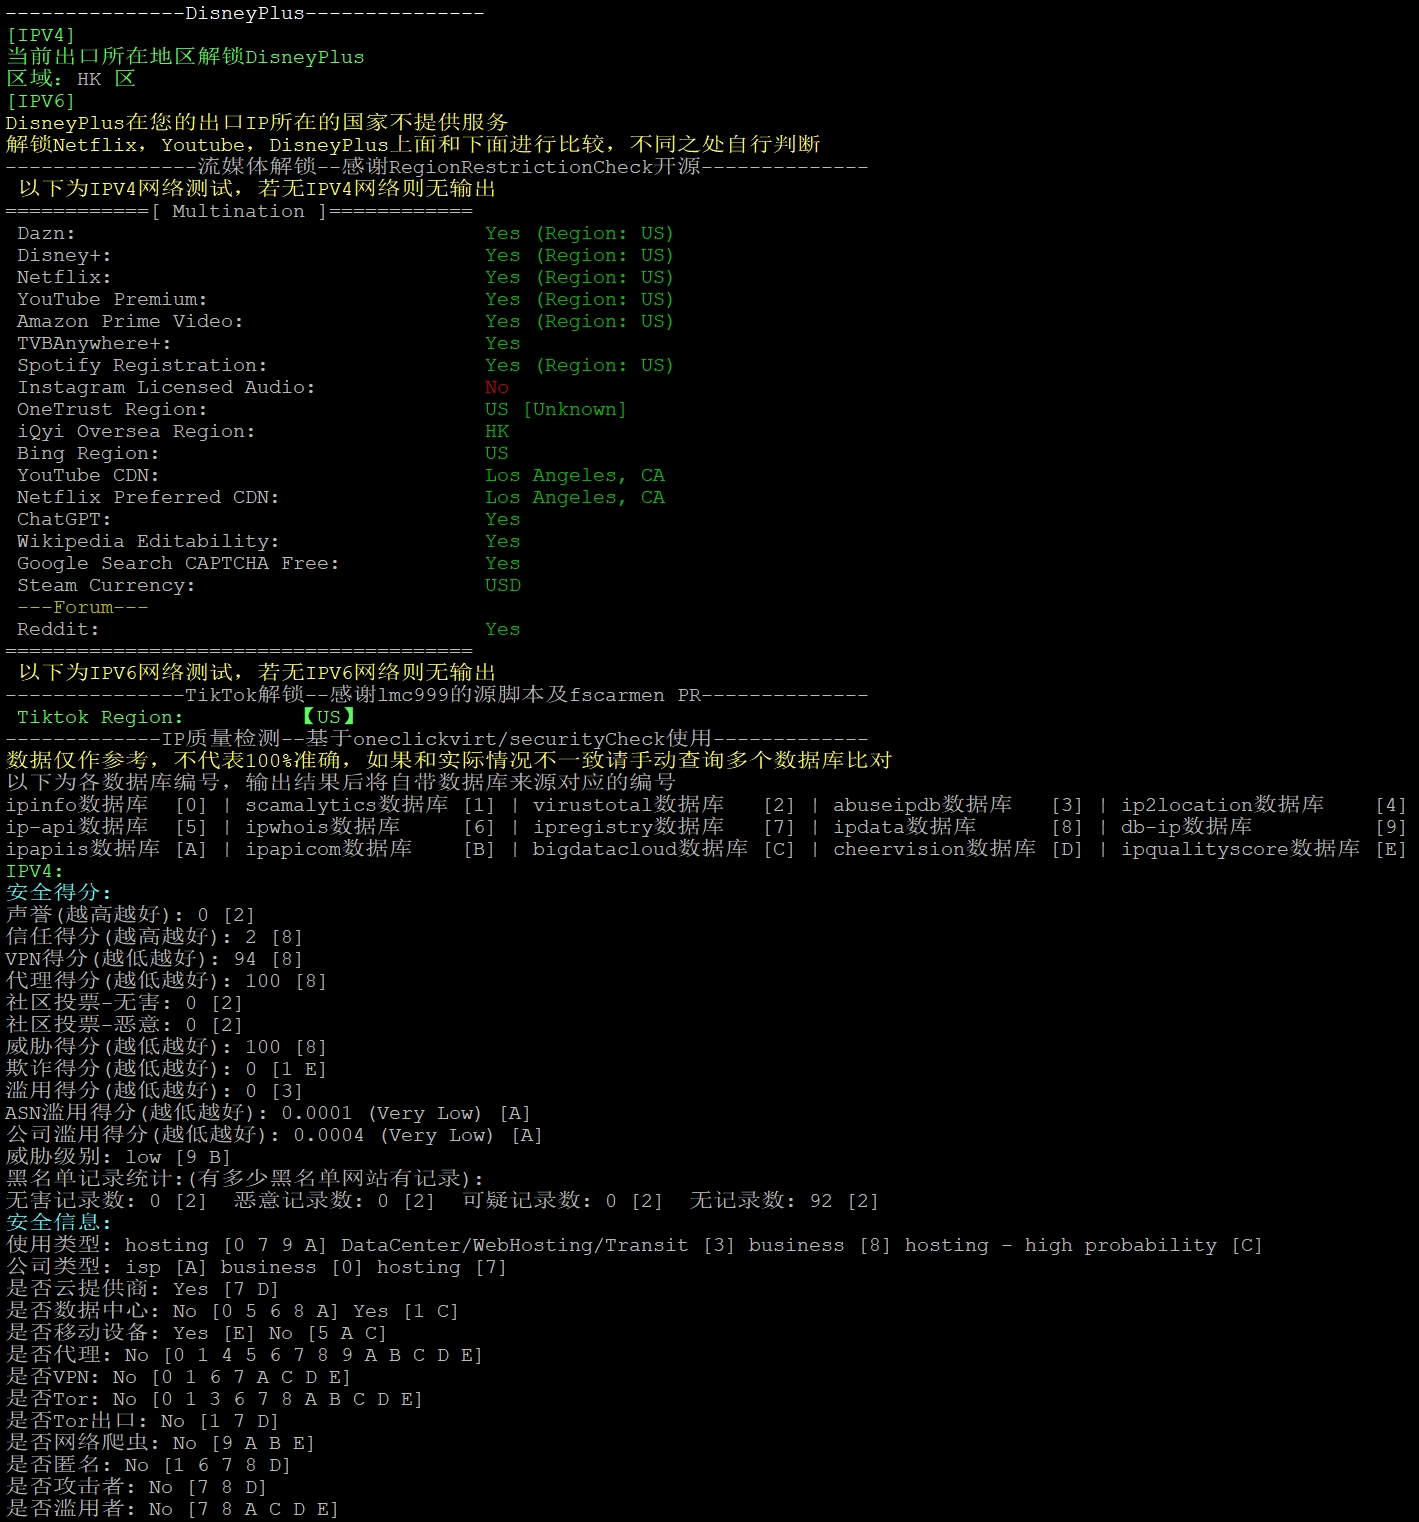Click the '无记录数: 92 [2]' entry
1419x1522 pixels.
tap(784, 1201)
